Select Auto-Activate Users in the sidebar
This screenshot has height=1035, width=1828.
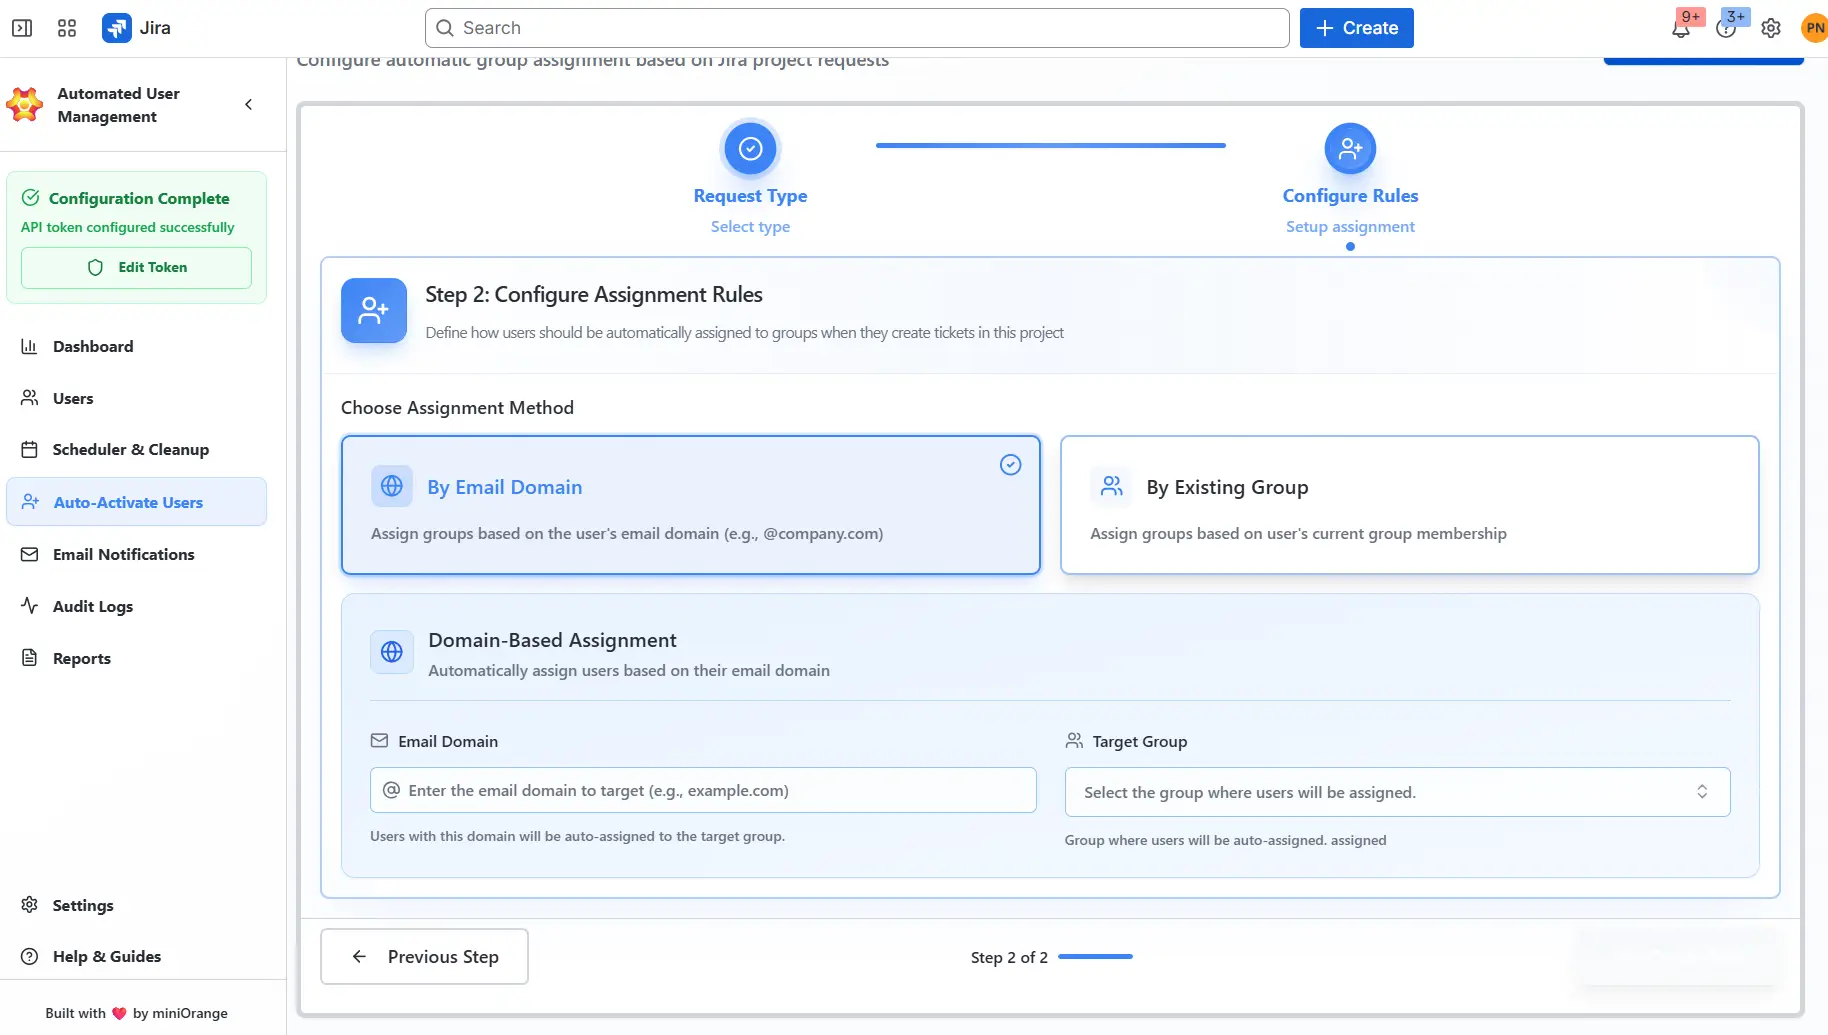coord(136,502)
